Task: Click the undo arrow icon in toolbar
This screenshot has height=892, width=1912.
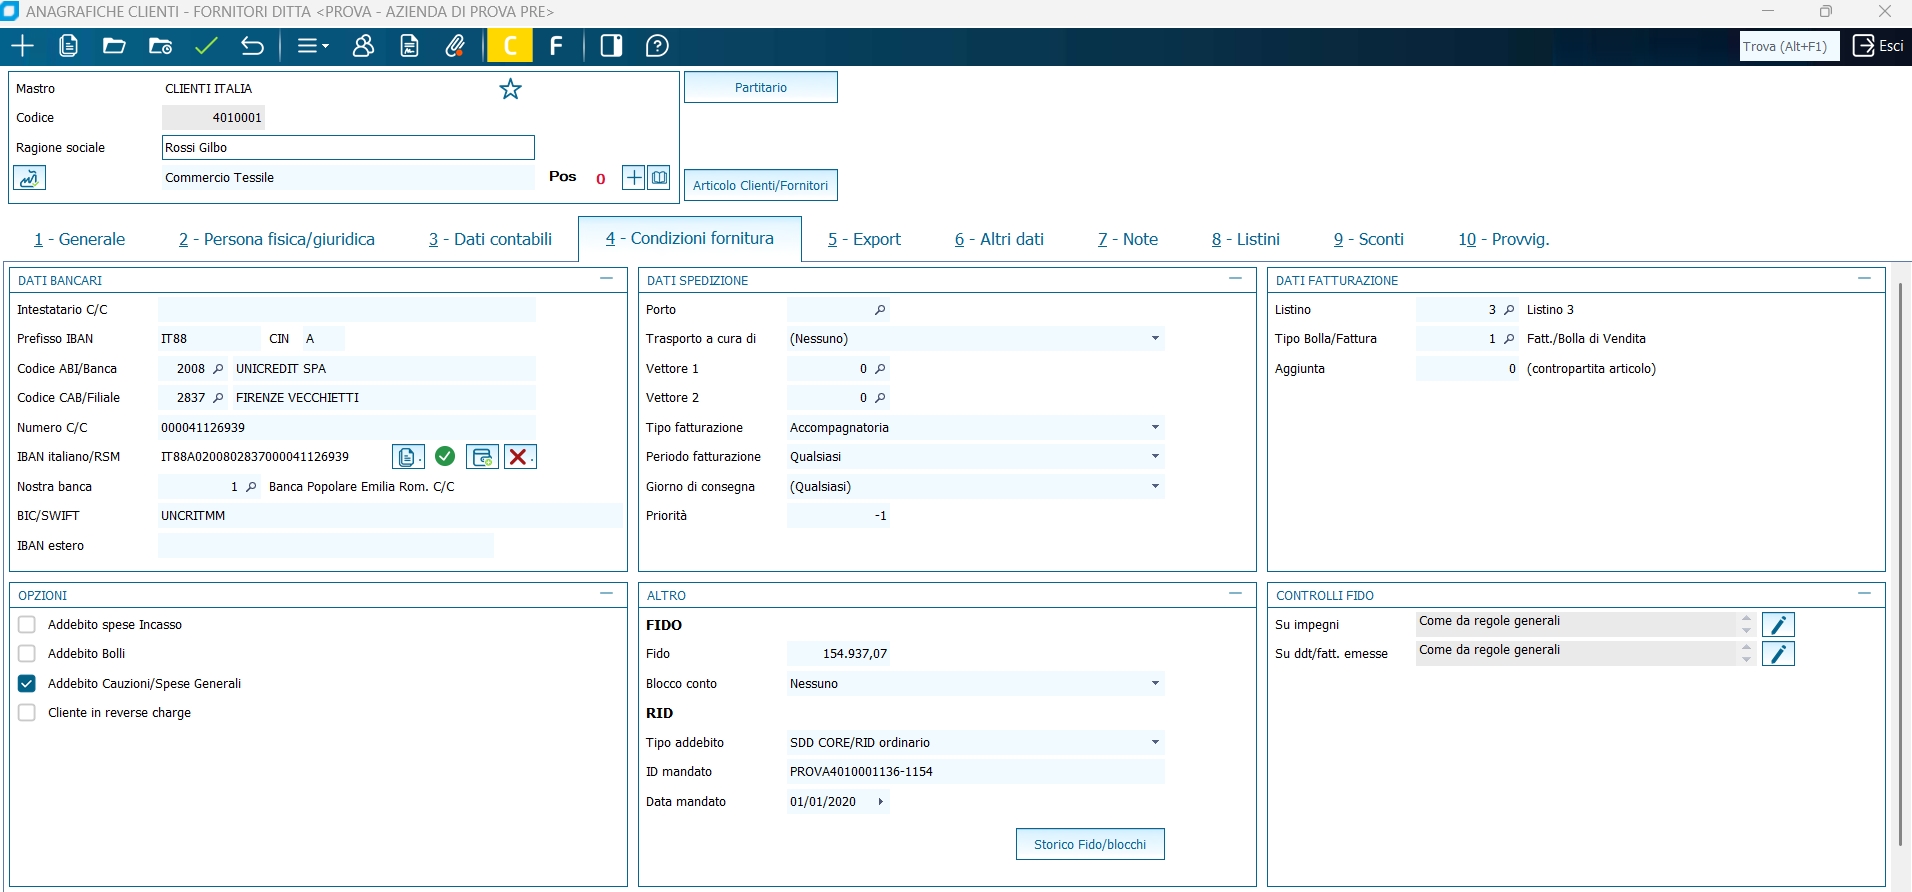Action: [x=252, y=46]
